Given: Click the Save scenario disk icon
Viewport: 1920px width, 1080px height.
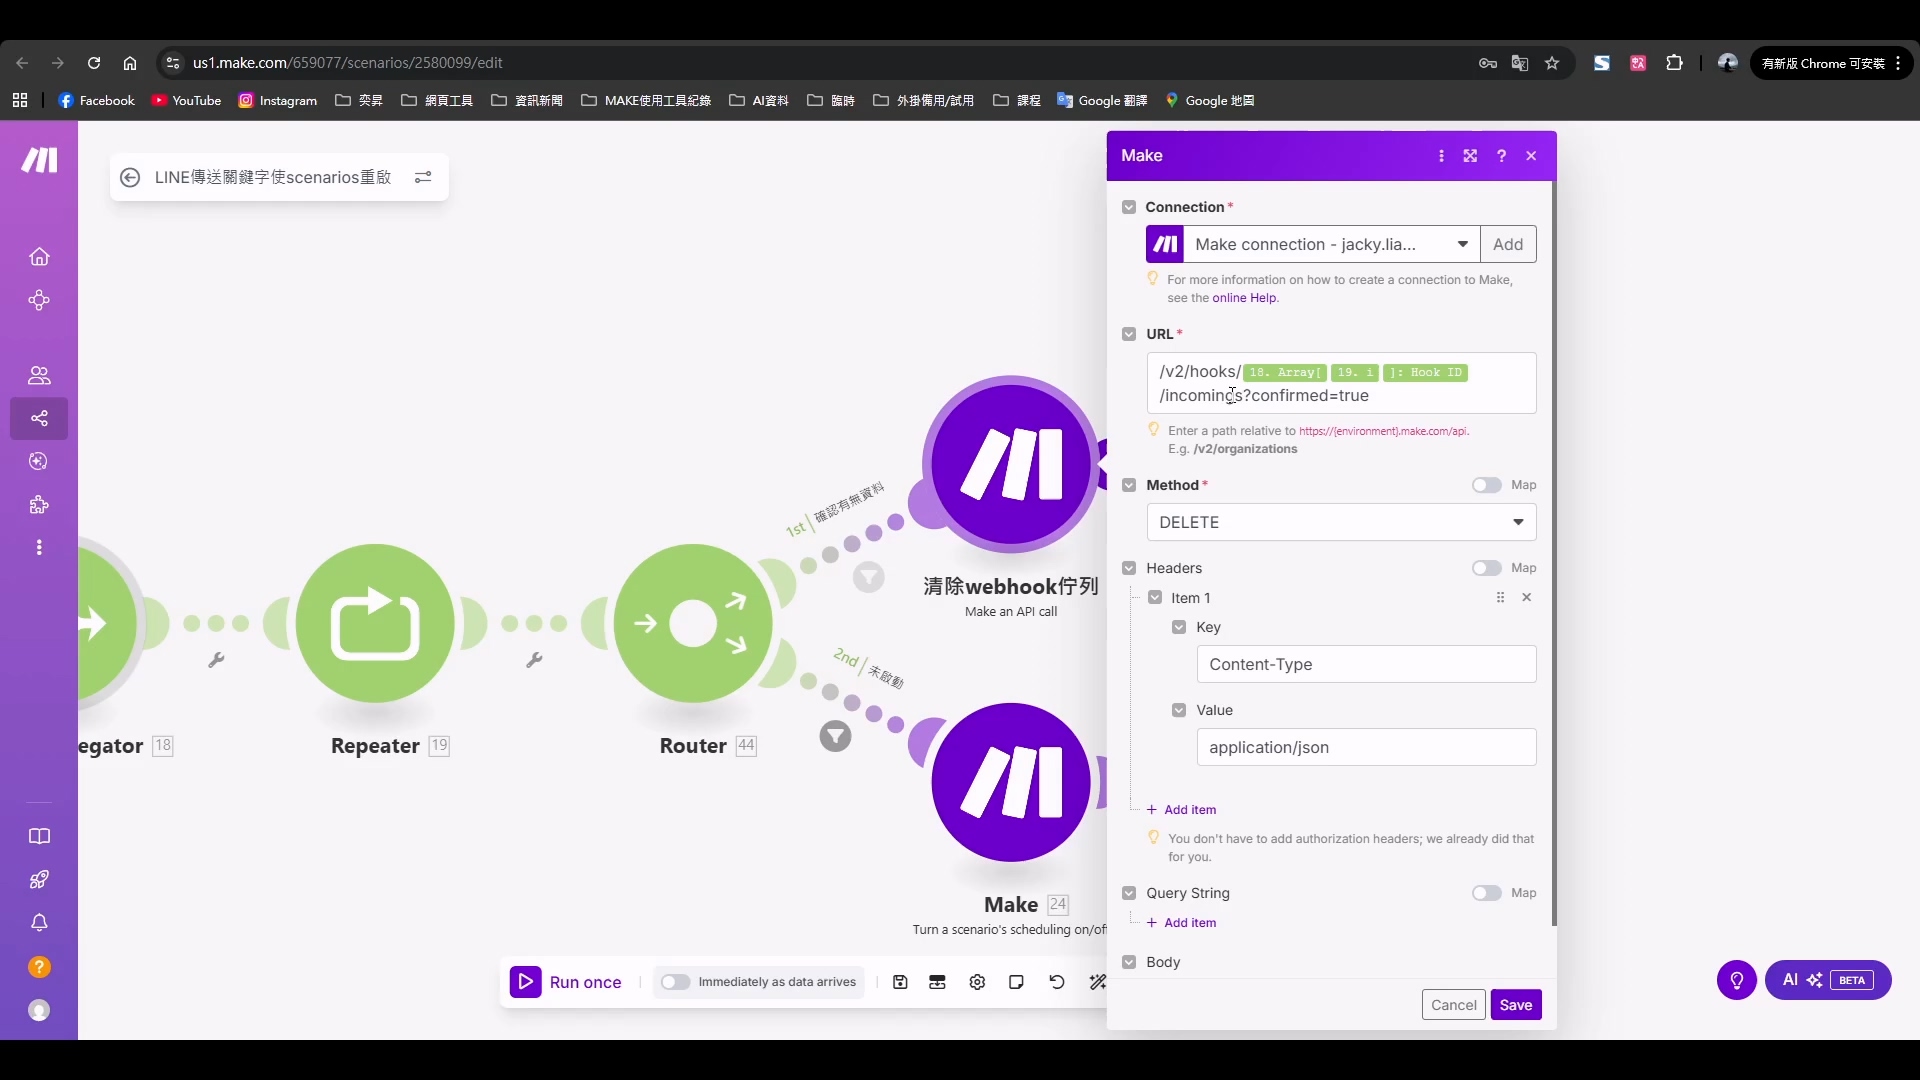Looking at the screenshot, I should click(900, 983).
